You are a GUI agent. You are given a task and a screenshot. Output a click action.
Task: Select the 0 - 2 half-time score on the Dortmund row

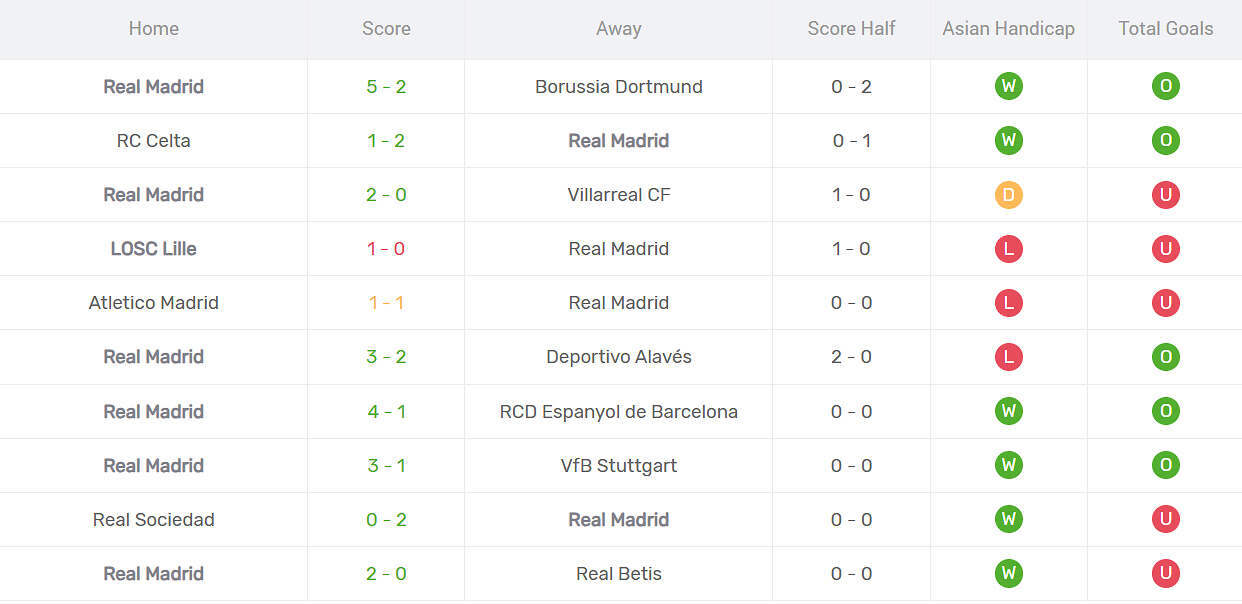(851, 86)
